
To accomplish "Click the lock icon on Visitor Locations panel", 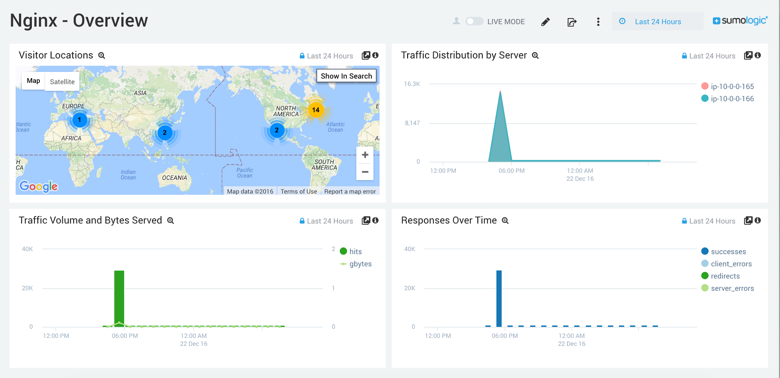I will coord(301,56).
